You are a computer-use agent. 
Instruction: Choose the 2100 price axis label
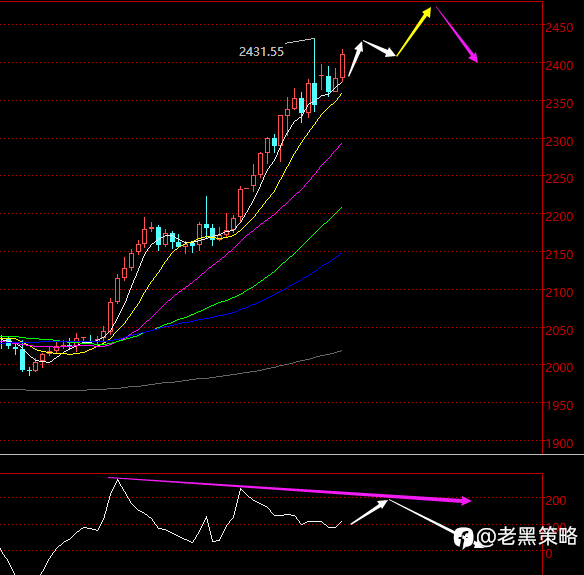click(x=559, y=293)
